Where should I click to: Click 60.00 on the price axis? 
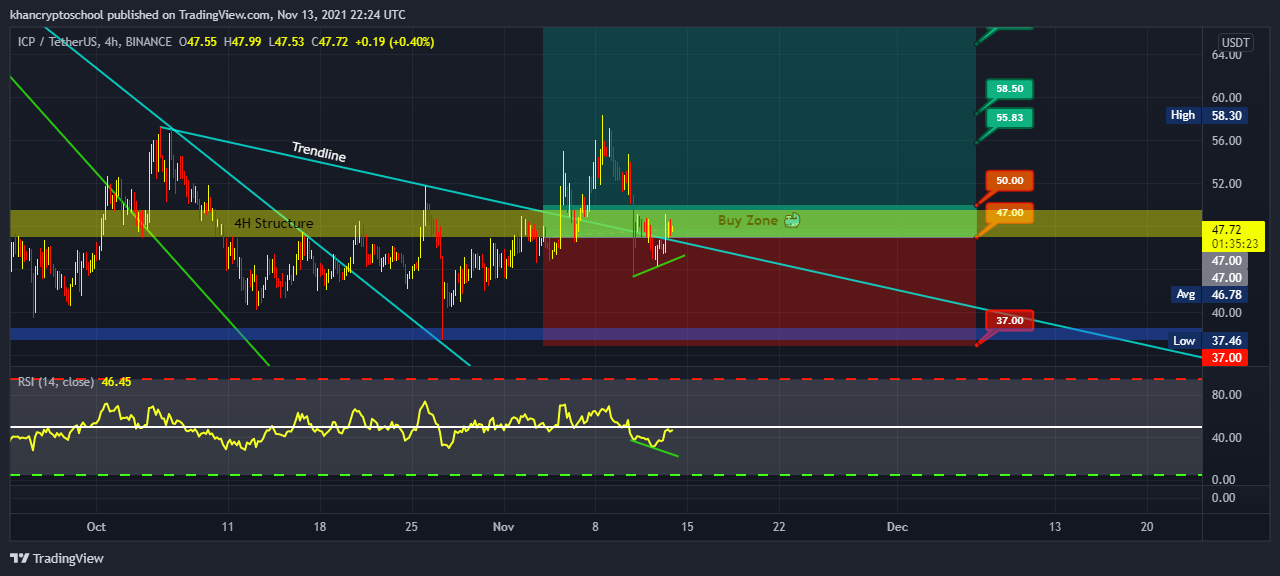(1227, 97)
